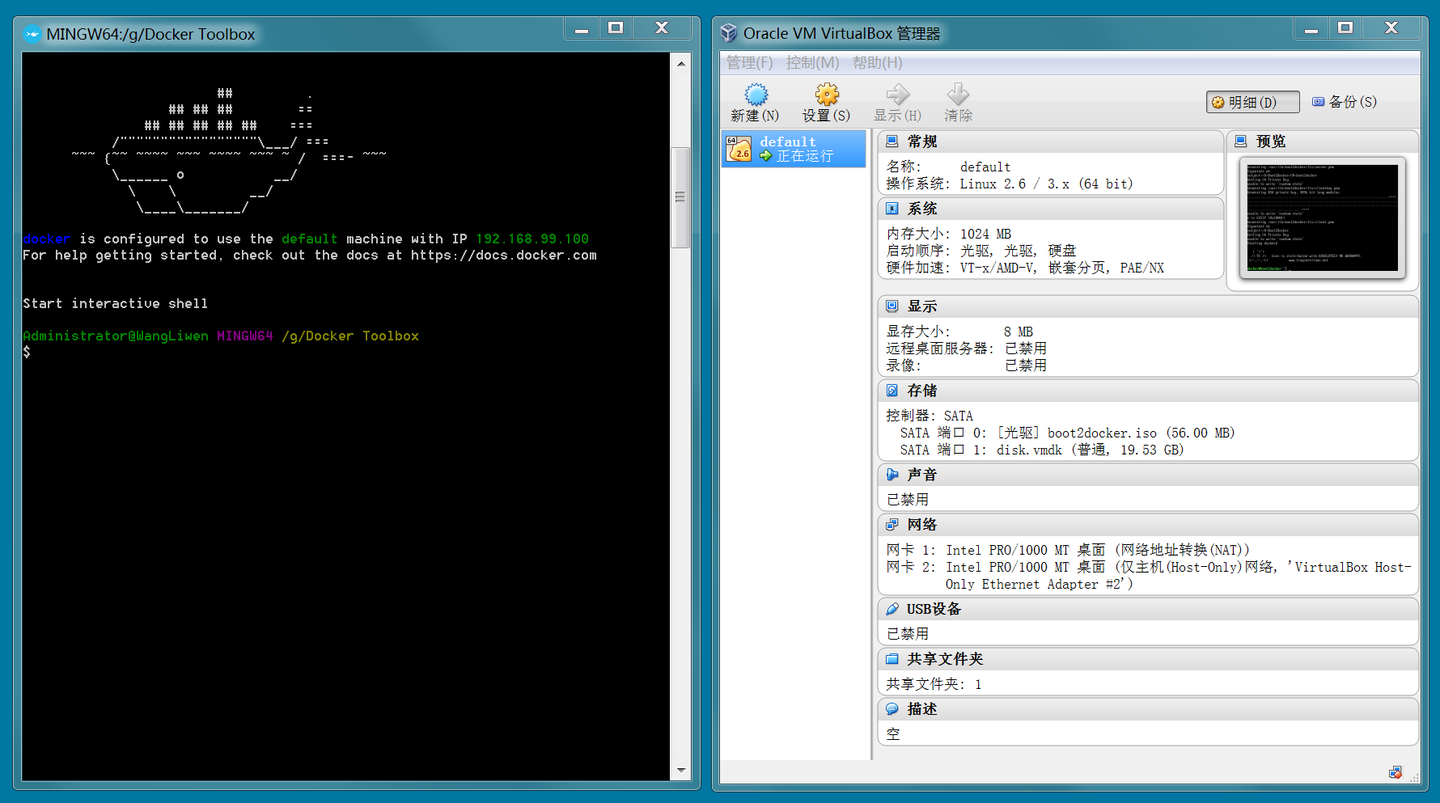The width and height of the screenshot is (1440, 803).
Task: Click the video memory 8 MB value
Action: click(x=1018, y=332)
